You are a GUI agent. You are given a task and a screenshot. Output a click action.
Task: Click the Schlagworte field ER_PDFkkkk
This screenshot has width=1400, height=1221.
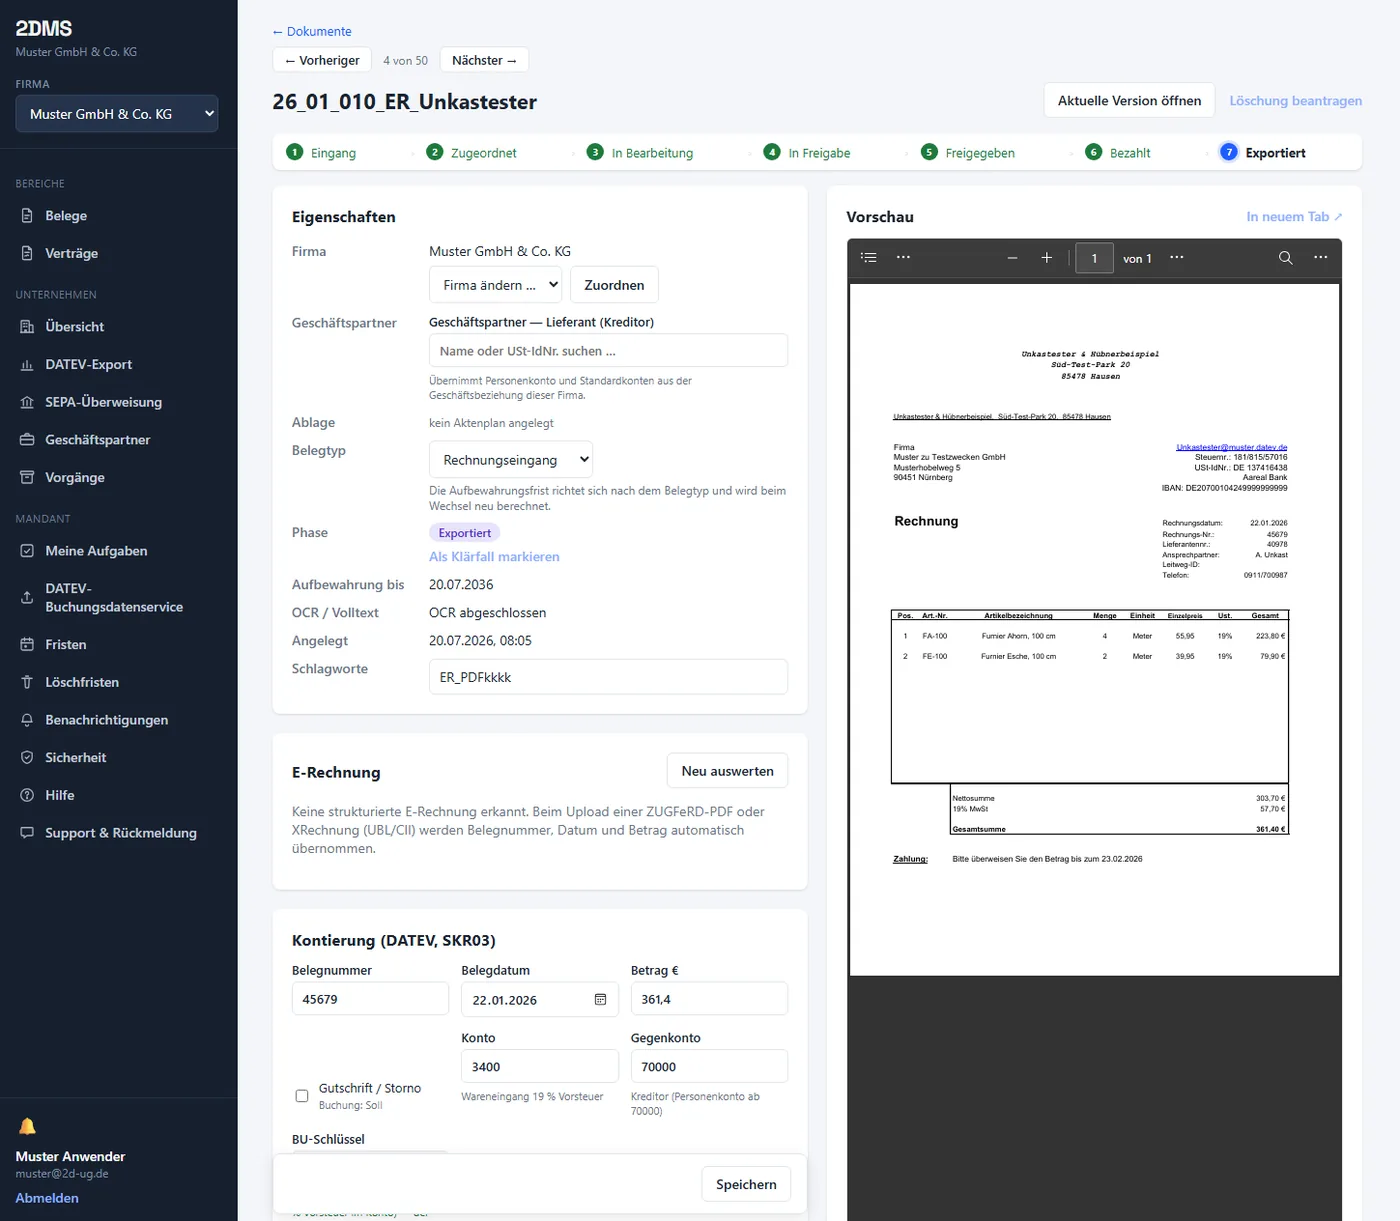click(x=608, y=677)
